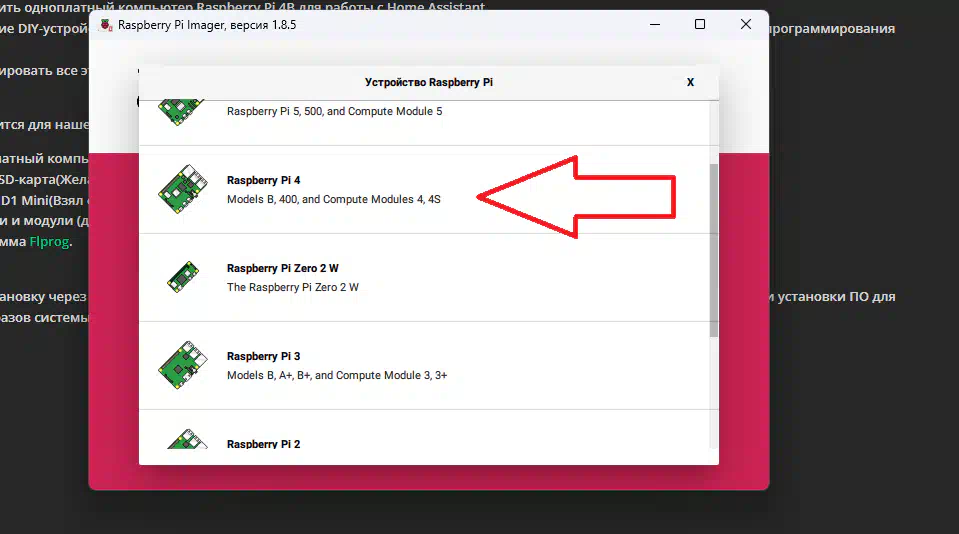Click the Raspberry Pi 3 board icon
The image size is (959, 534).
click(183, 365)
